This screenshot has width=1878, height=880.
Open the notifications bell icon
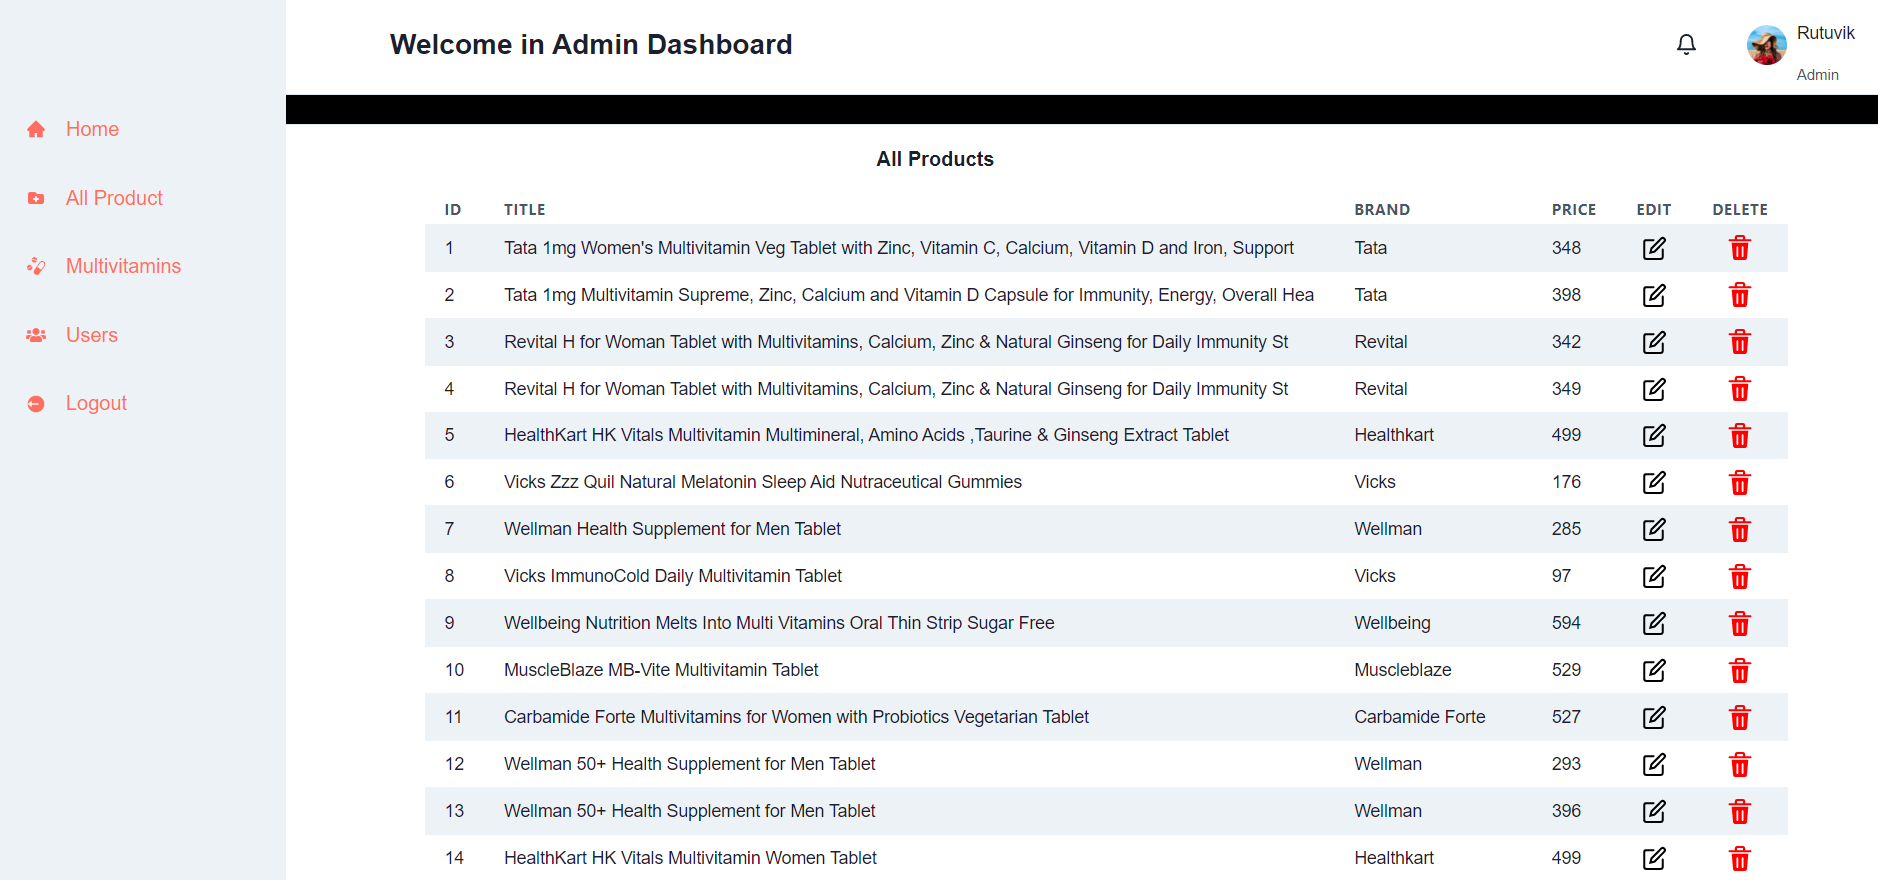(1686, 44)
